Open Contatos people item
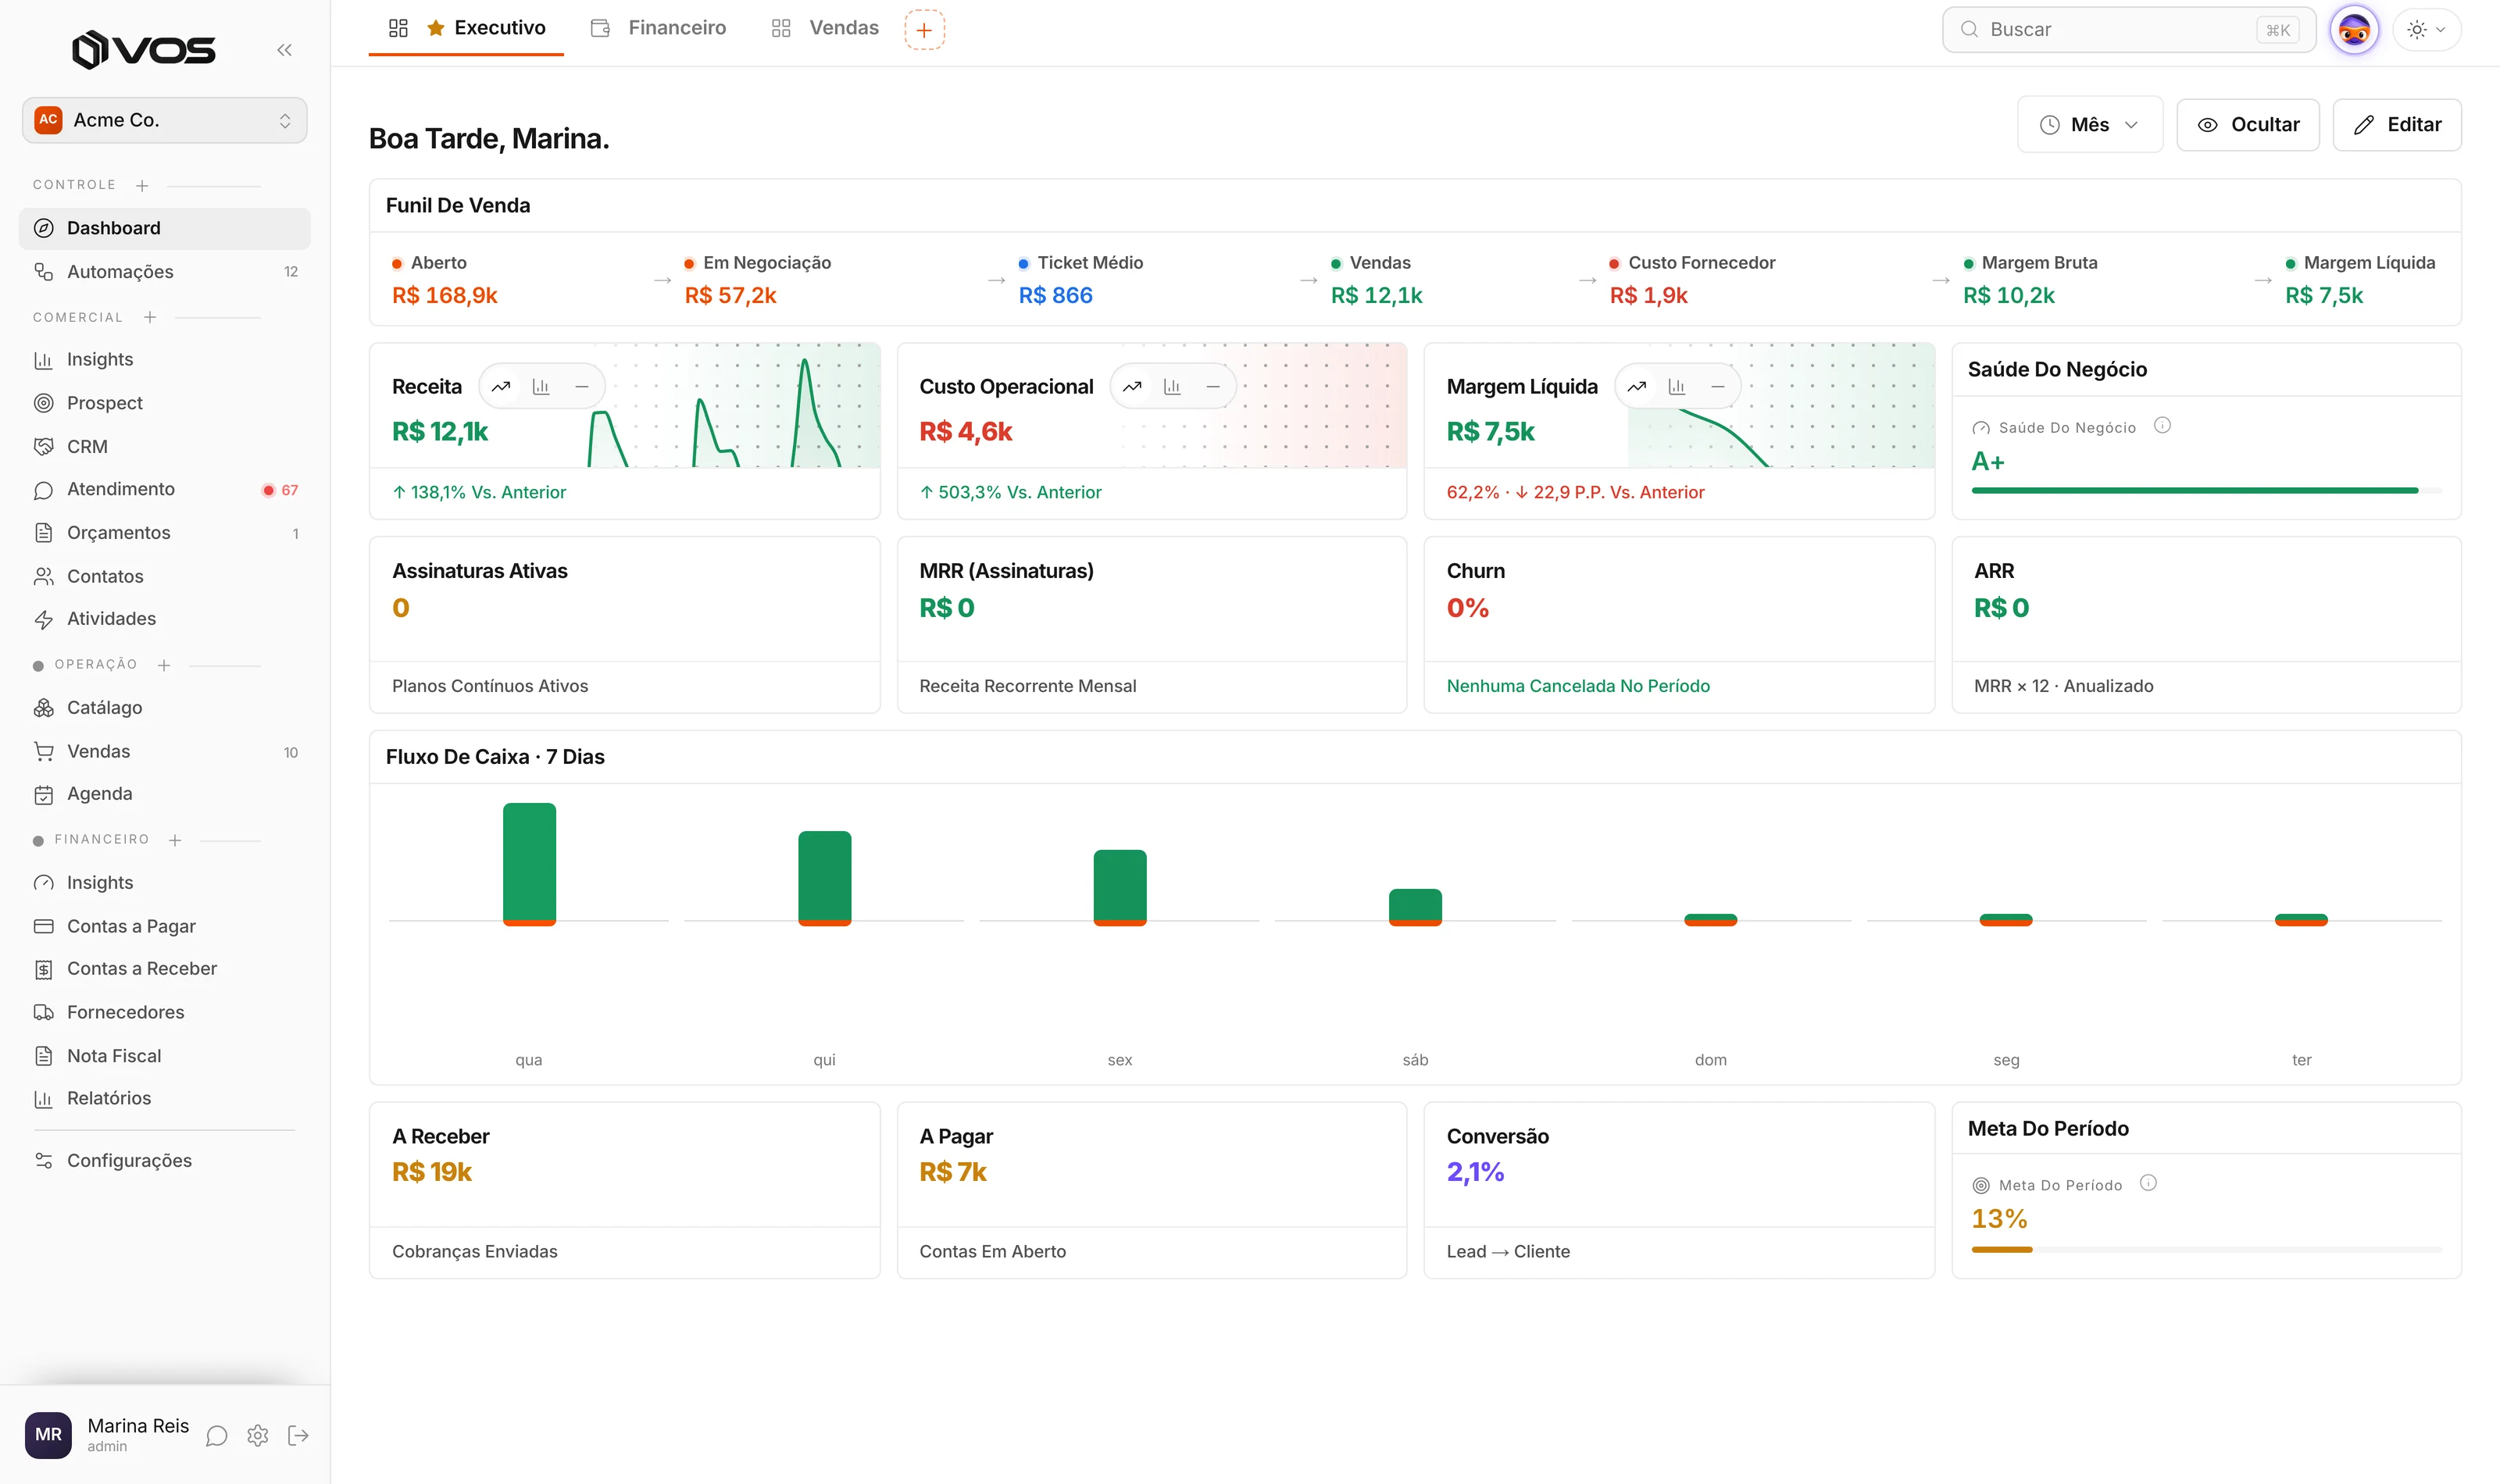The image size is (2500, 1484). point(164,577)
